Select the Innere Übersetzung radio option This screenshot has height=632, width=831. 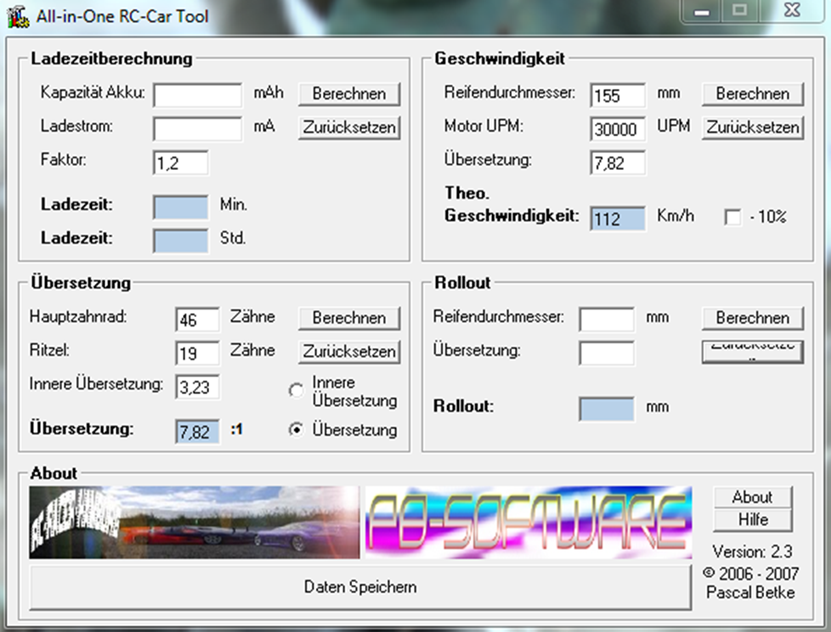[x=296, y=391]
